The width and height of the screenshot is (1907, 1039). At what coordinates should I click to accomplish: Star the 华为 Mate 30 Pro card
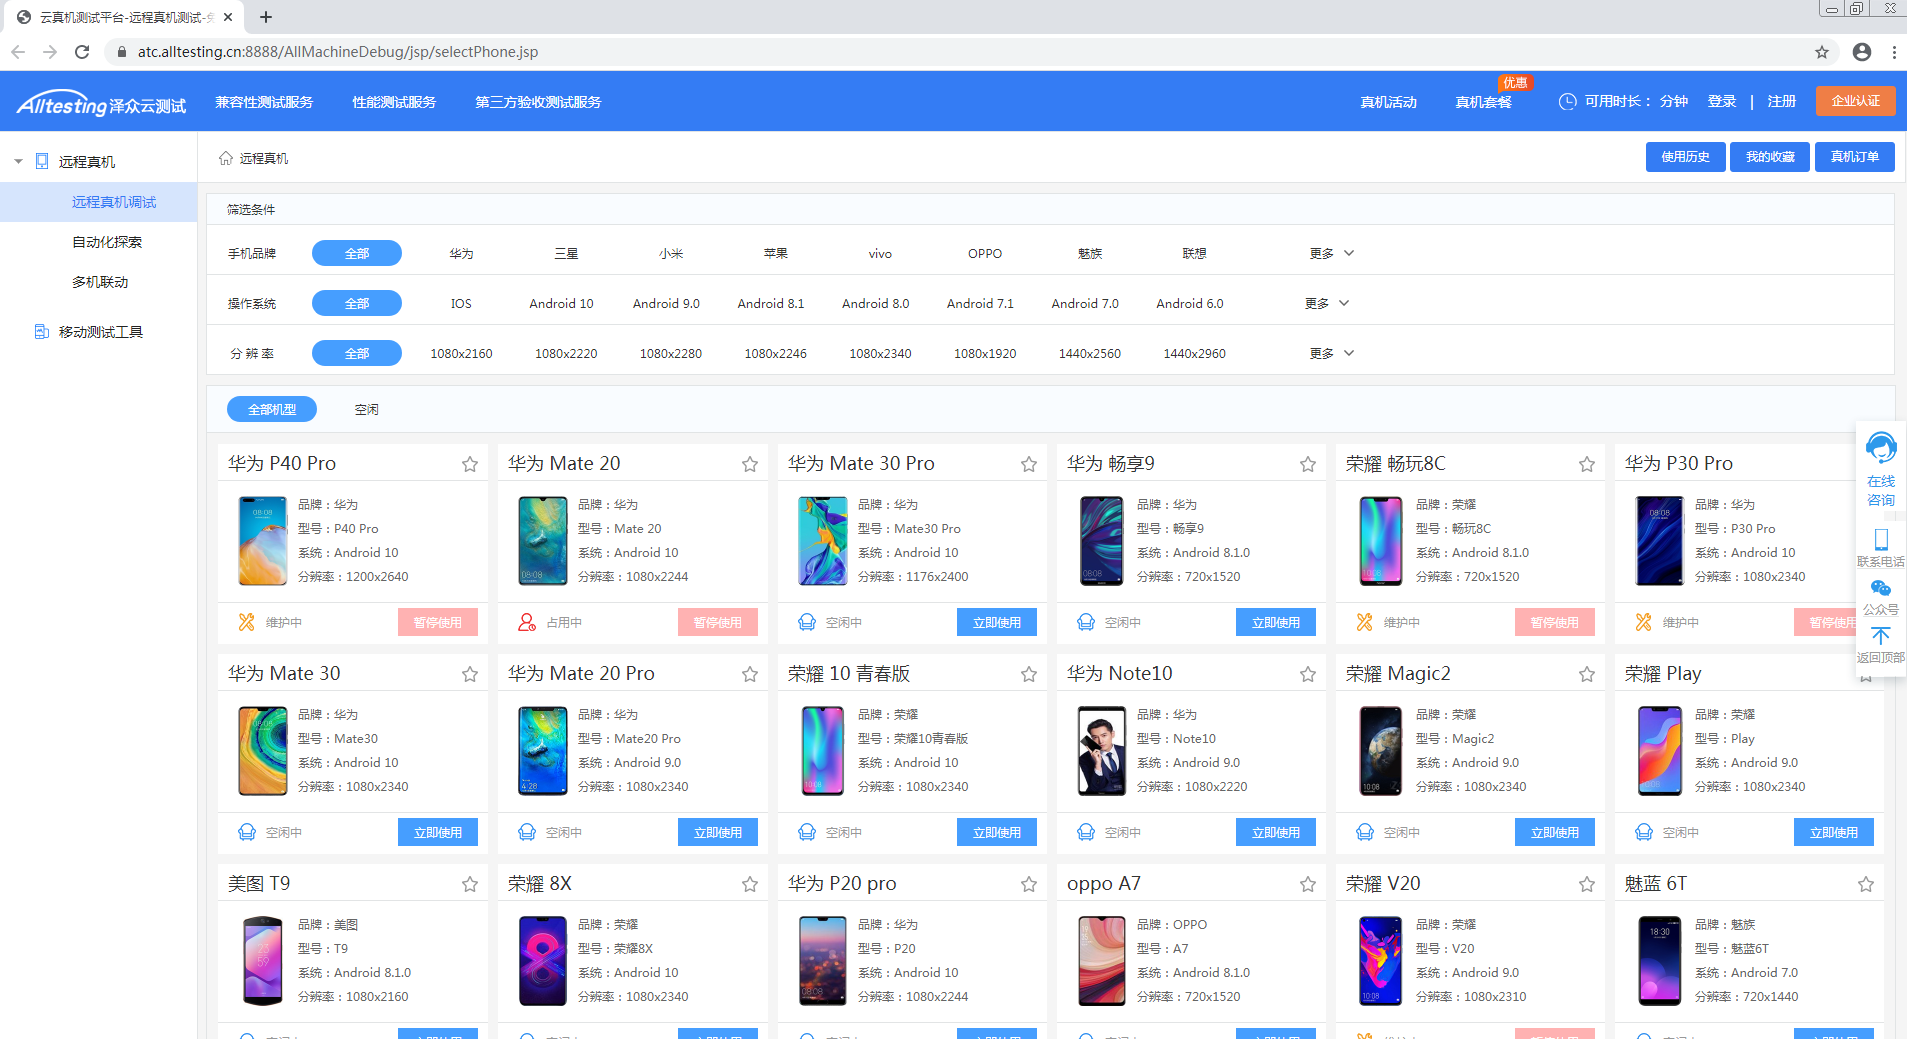point(1029,464)
